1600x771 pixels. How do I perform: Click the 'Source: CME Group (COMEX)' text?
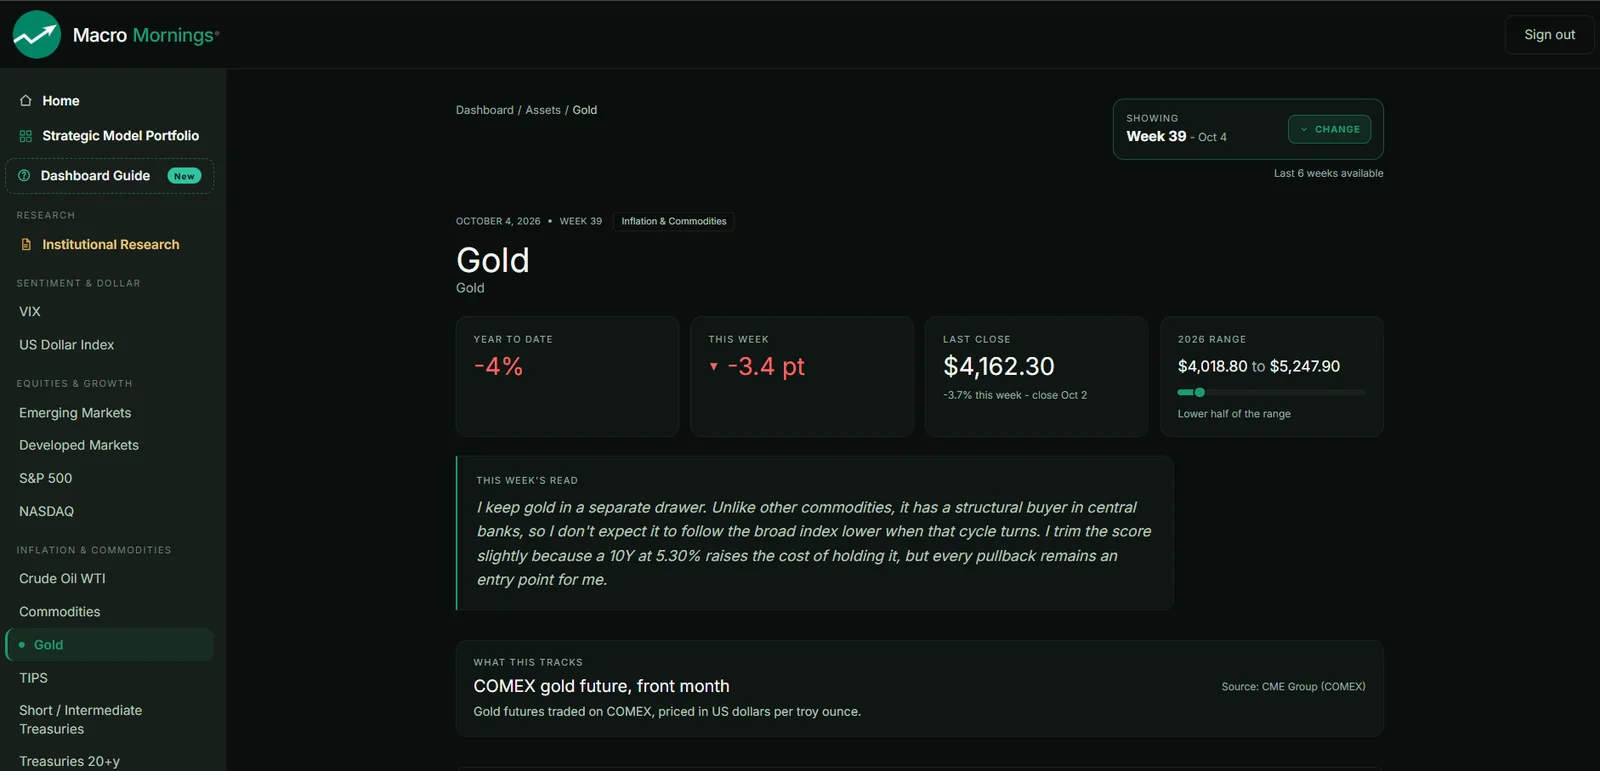point(1293,687)
